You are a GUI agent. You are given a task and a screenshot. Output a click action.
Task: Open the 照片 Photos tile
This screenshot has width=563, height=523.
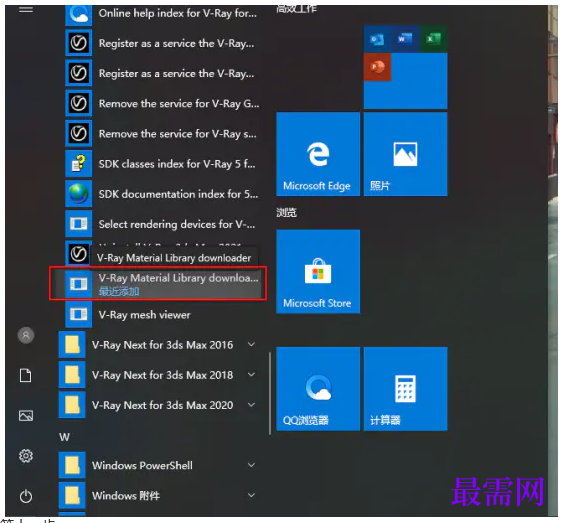click(405, 154)
